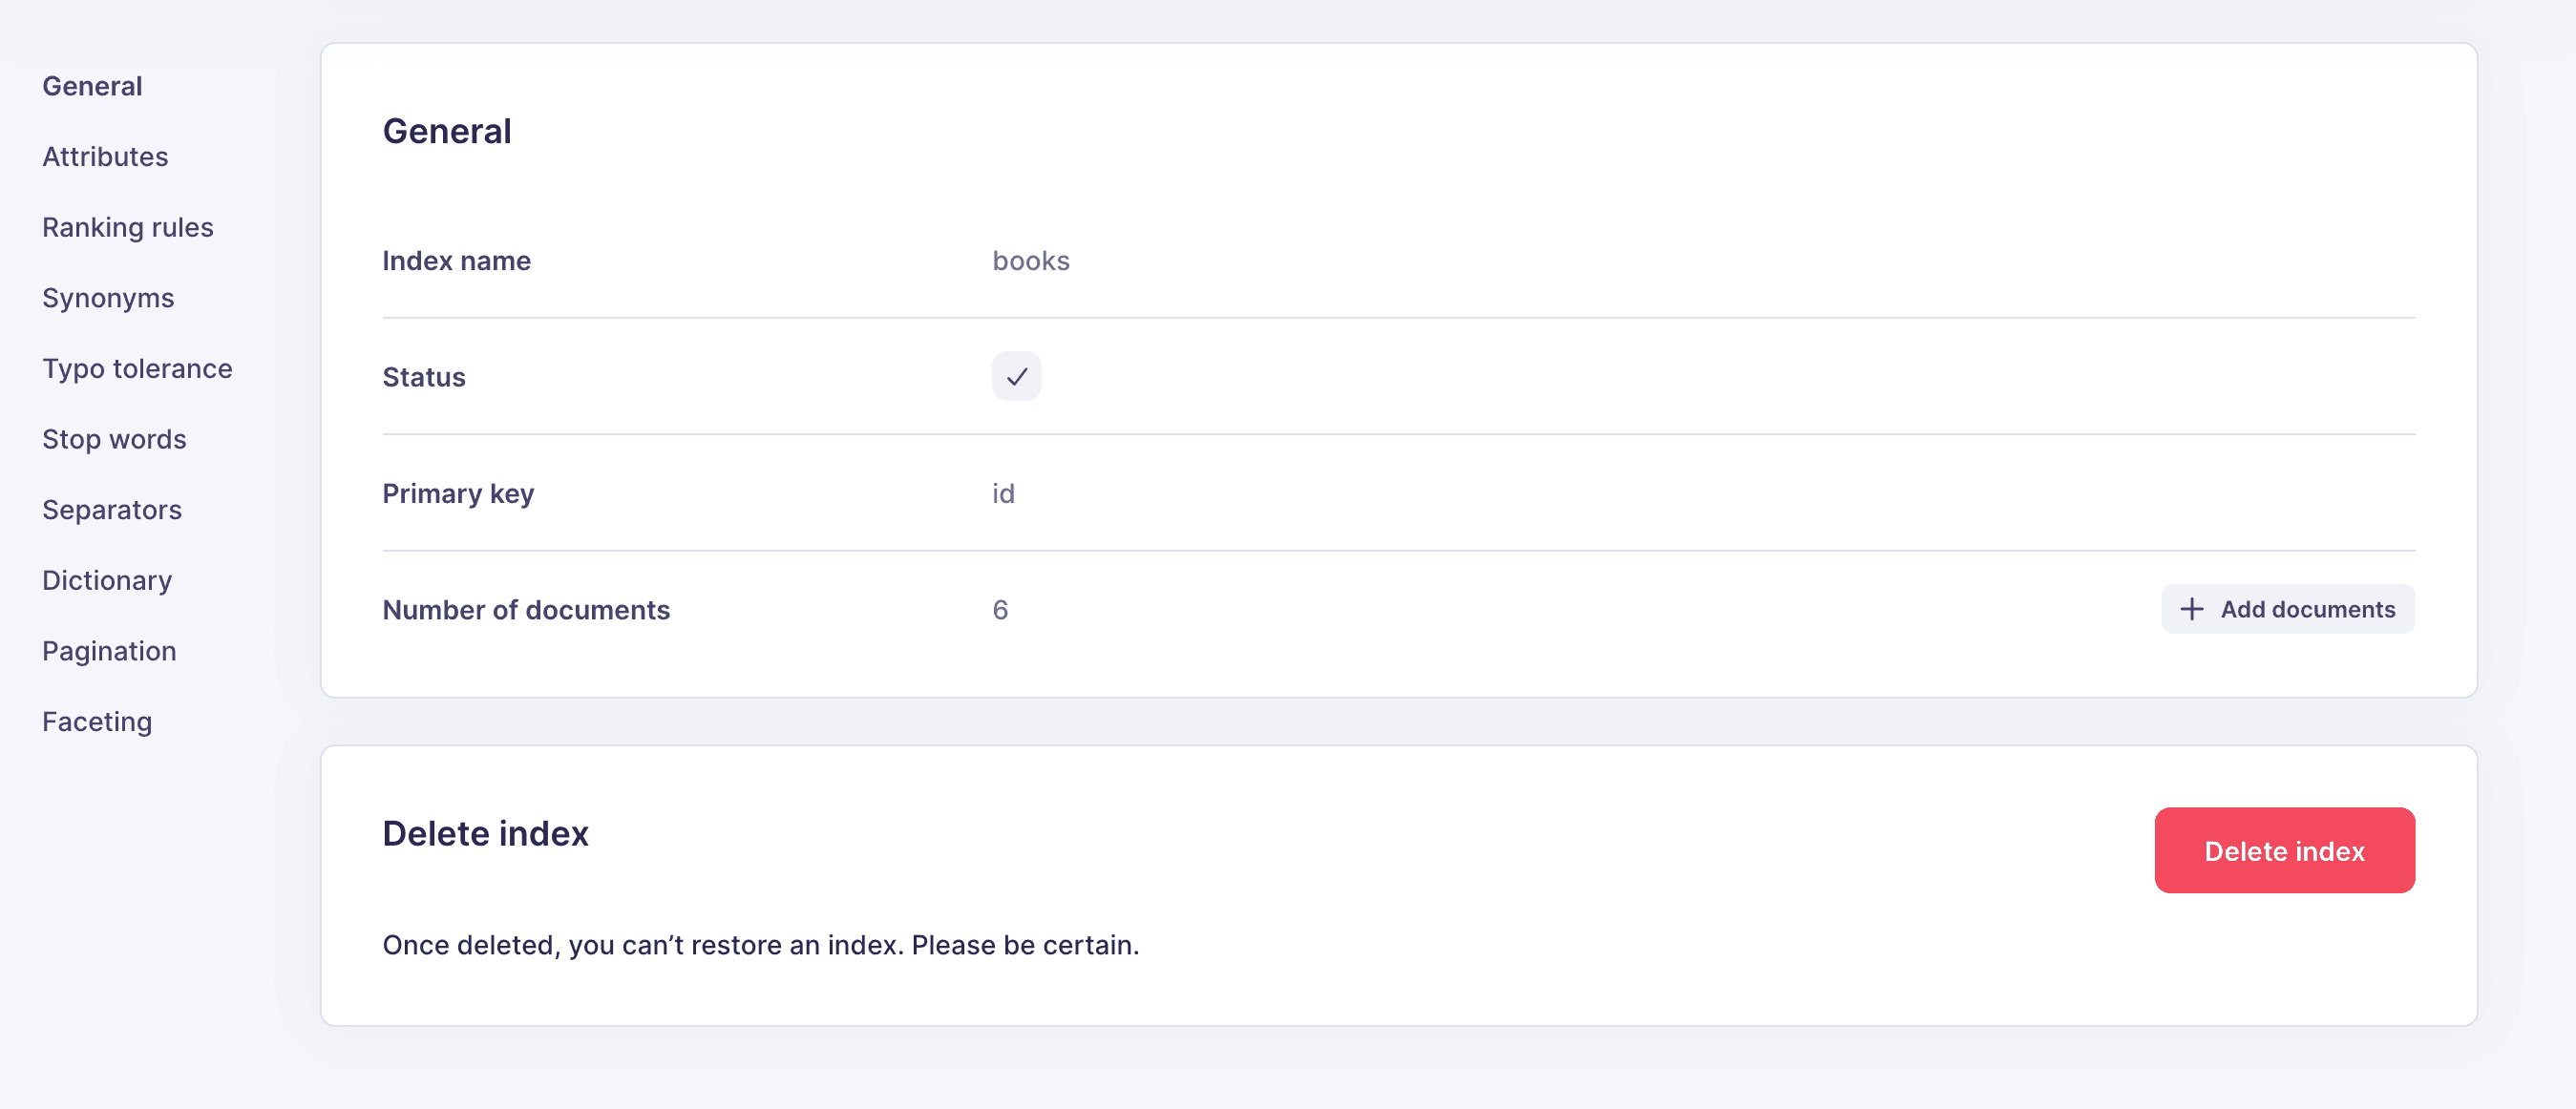This screenshot has height=1109, width=2576.
Task: Click the Index name field value
Action: pyautogui.click(x=1030, y=260)
